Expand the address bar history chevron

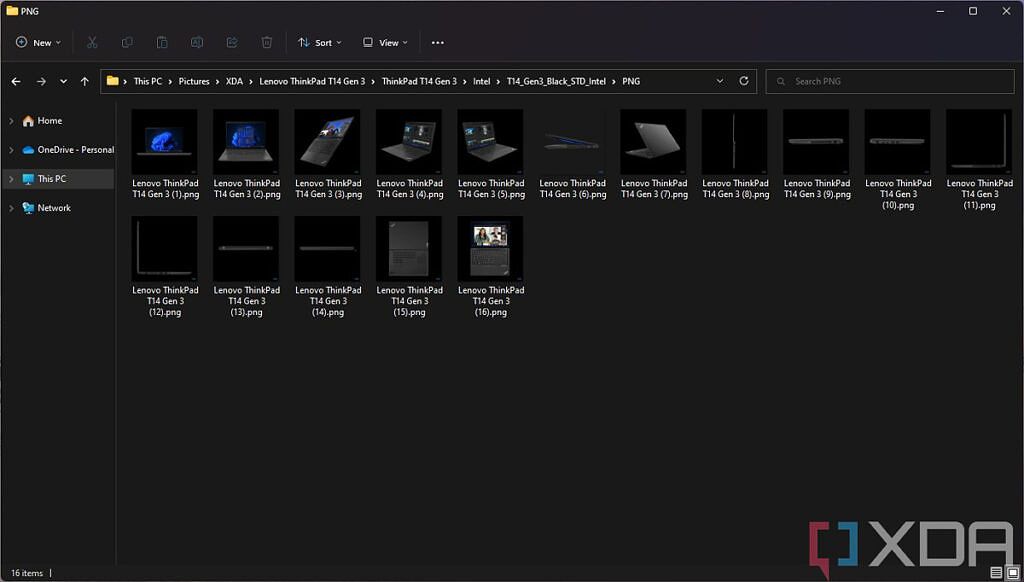(x=718, y=81)
